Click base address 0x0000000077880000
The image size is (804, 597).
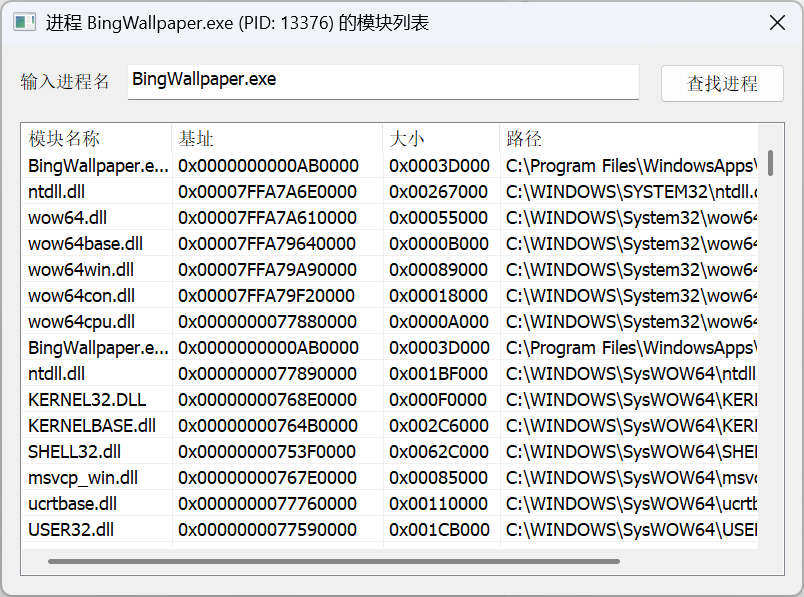click(x=267, y=322)
